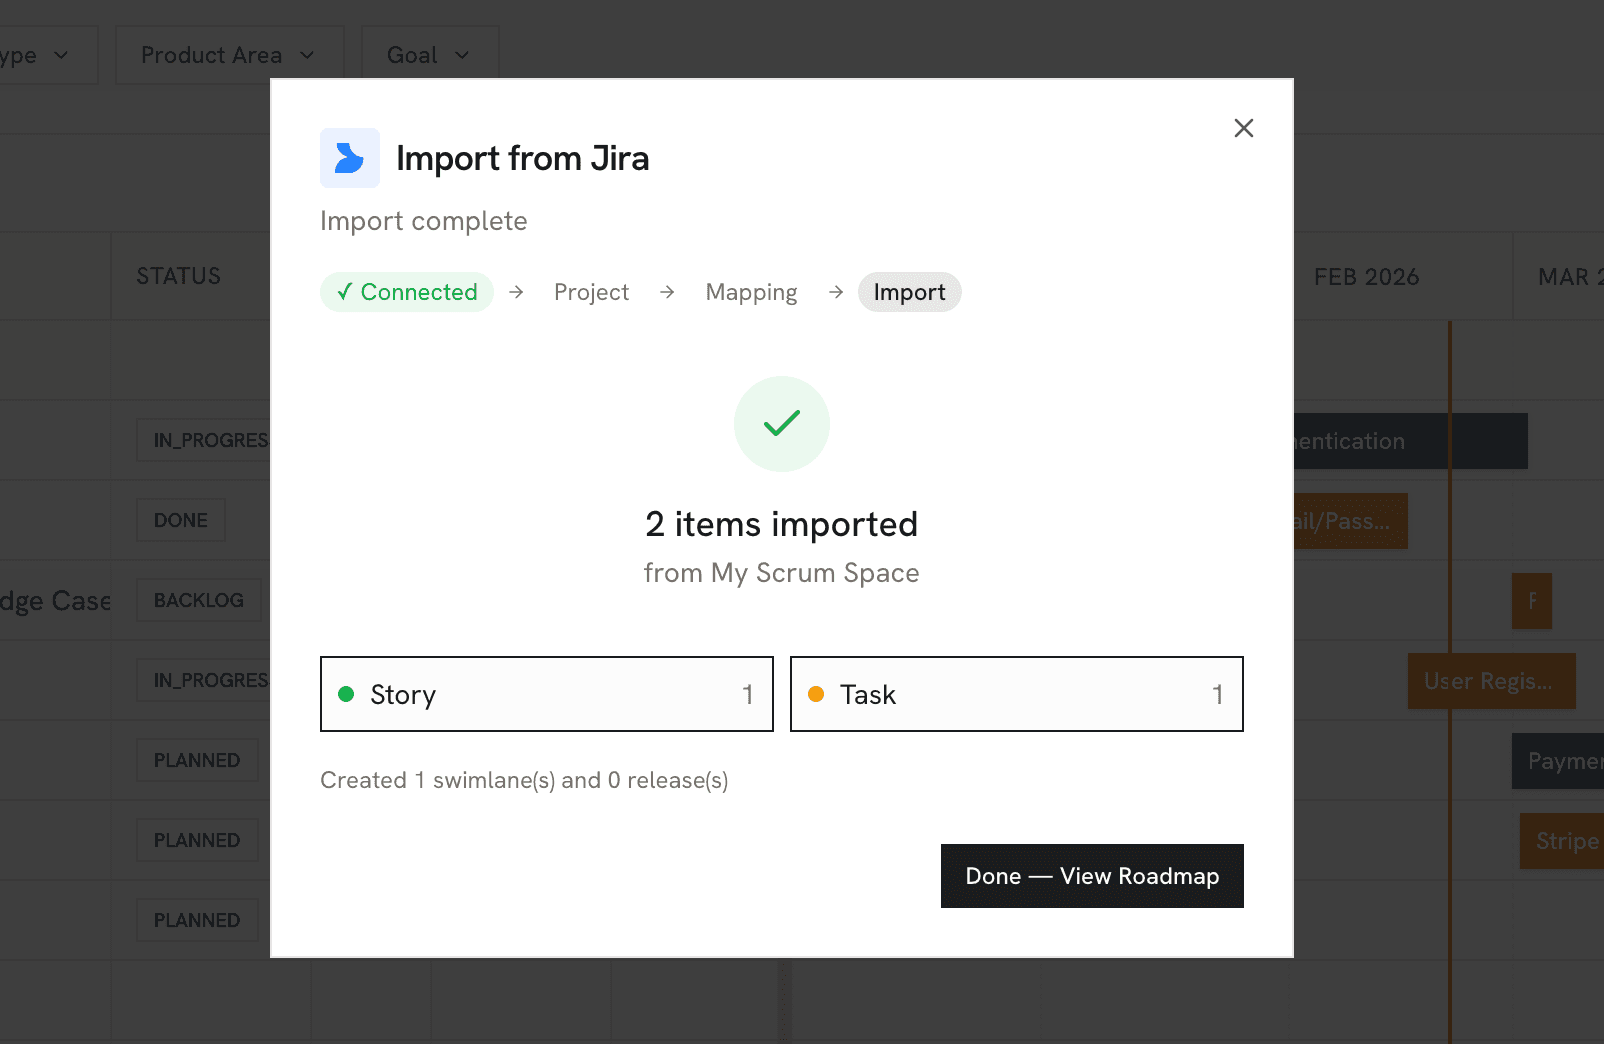This screenshot has width=1604, height=1044.
Task: Click the green success checkmark circle
Action: click(781, 423)
